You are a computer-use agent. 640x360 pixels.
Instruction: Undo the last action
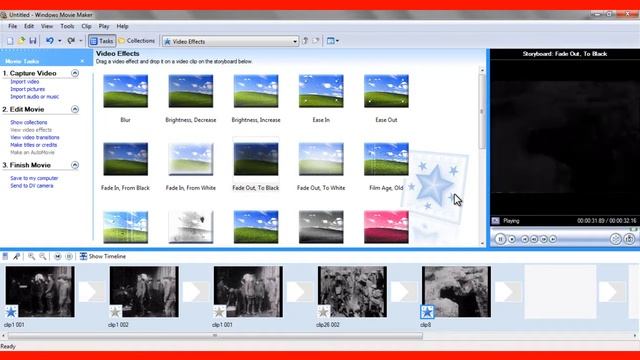[x=50, y=41]
